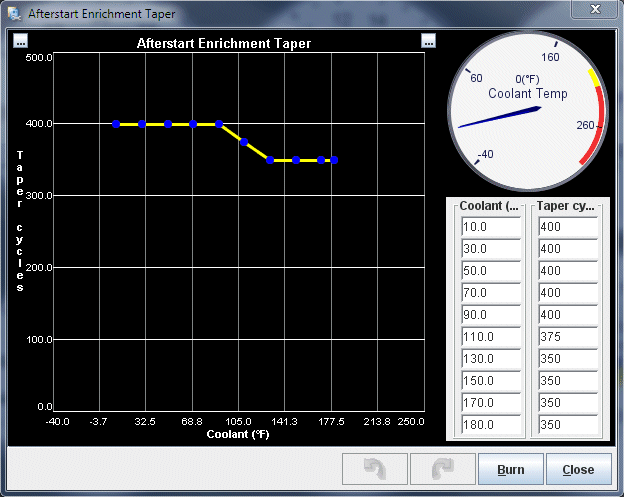The height and width of the screenshot is (497, 624).
Task: Select the coolant field with value 70.0
Action: (x=491, y=293)
